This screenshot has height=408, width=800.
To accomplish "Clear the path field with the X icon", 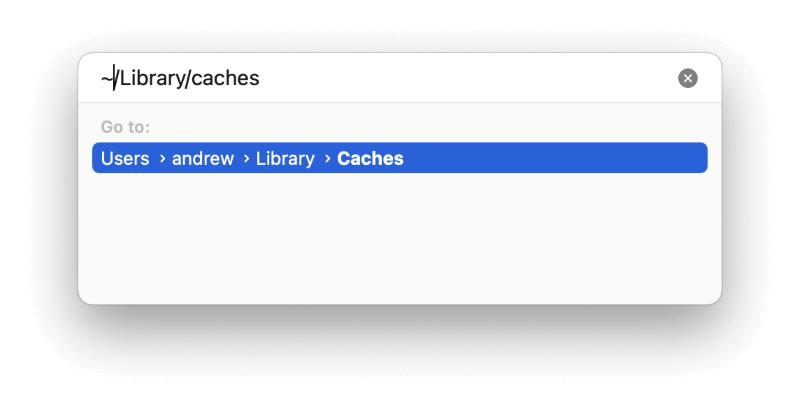I will point(688,78).
